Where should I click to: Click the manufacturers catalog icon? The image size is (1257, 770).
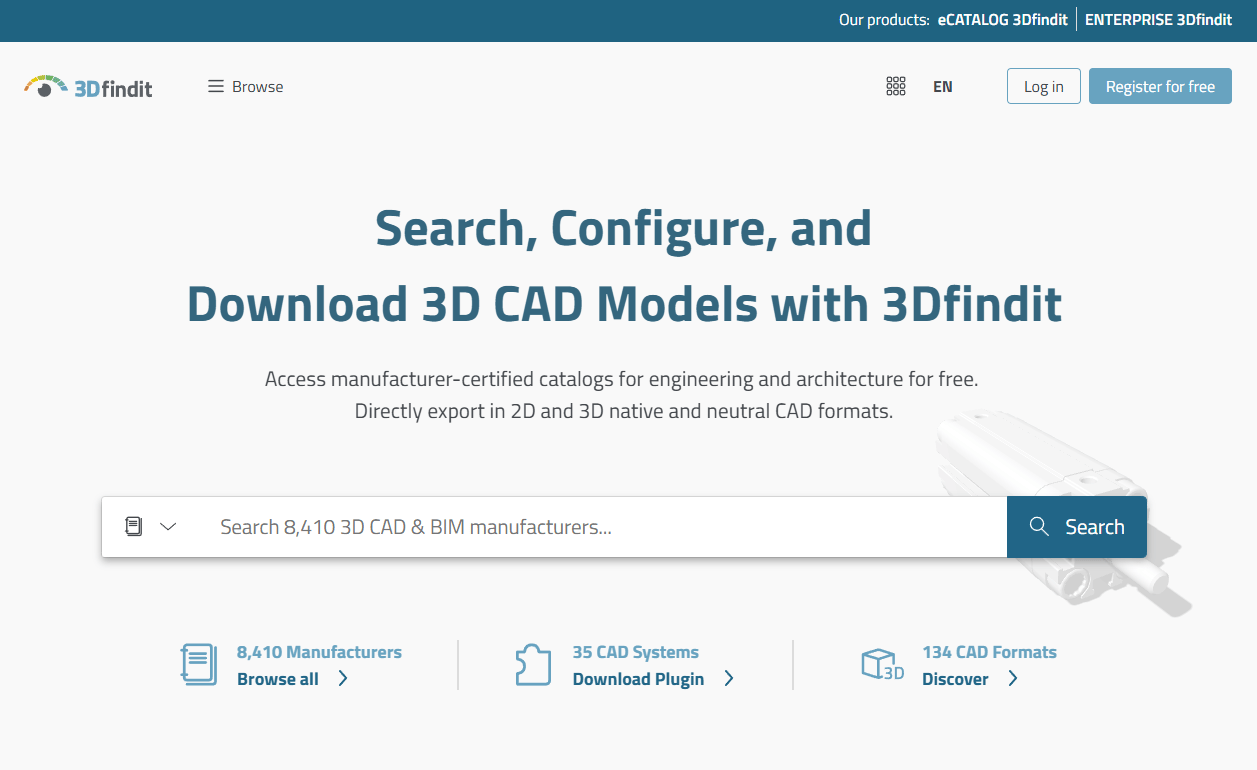coord(198,664)
